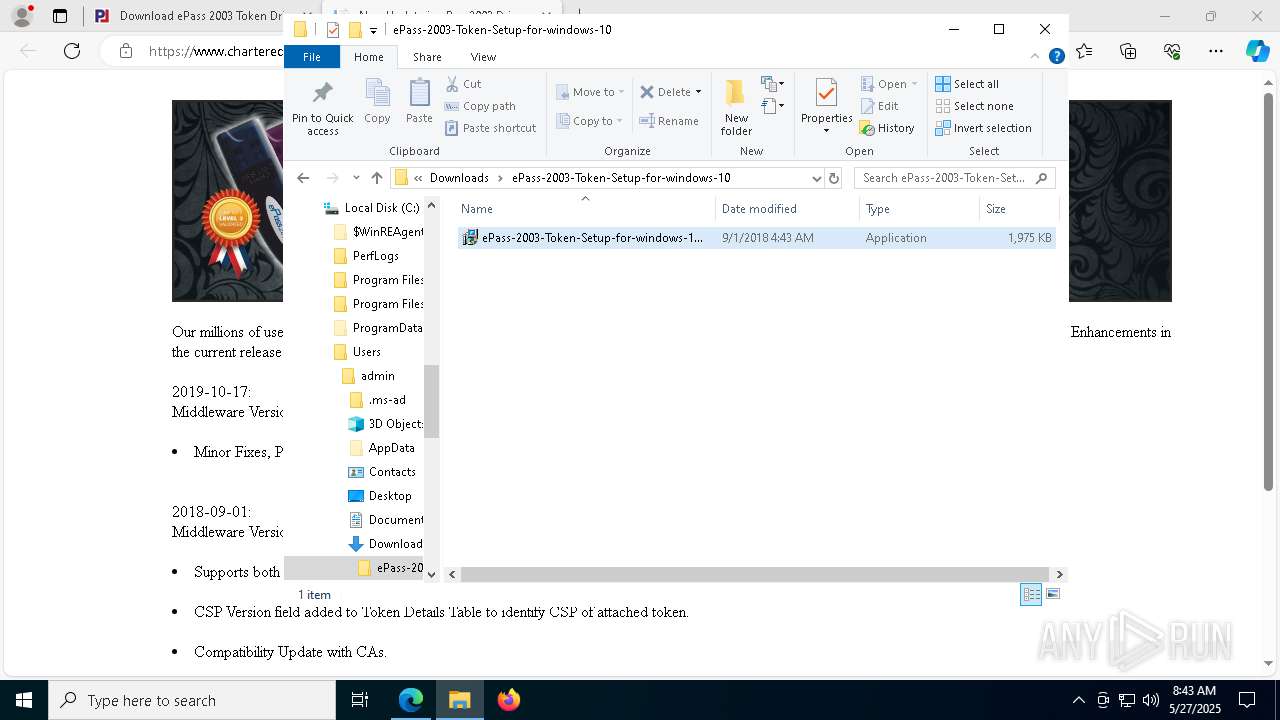Open recent locations dropdown
This screenshot has width=1280, height=720.
(356, 178)
